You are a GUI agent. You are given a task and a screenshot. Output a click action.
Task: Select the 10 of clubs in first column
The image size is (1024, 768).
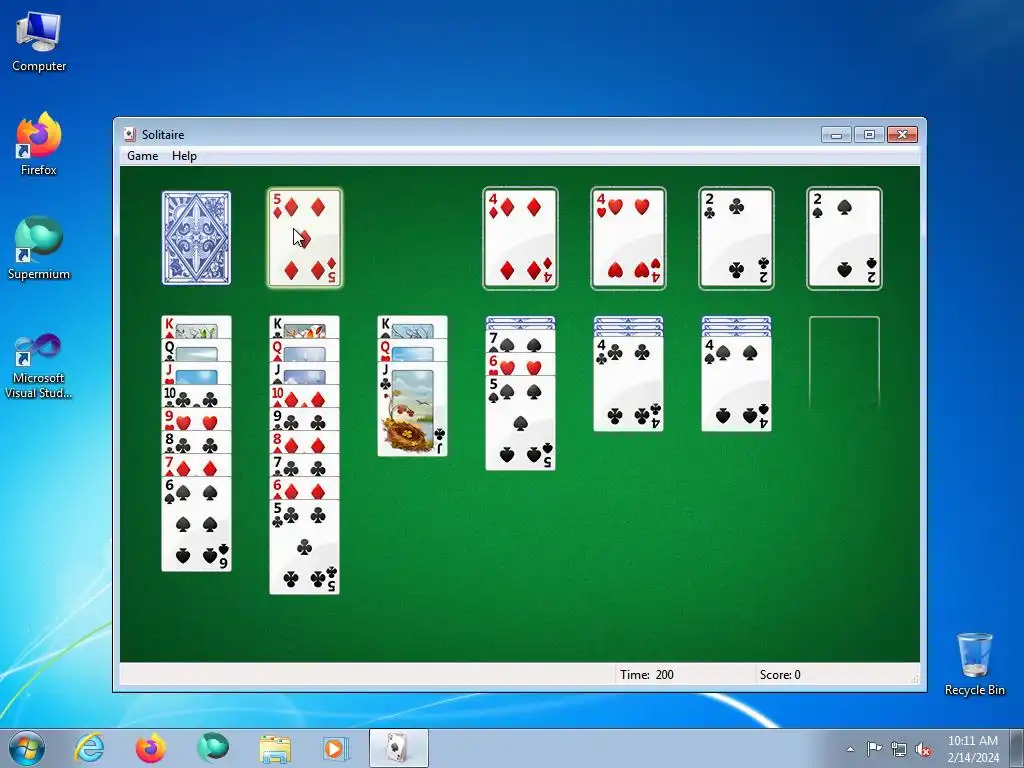click(197, 397)
